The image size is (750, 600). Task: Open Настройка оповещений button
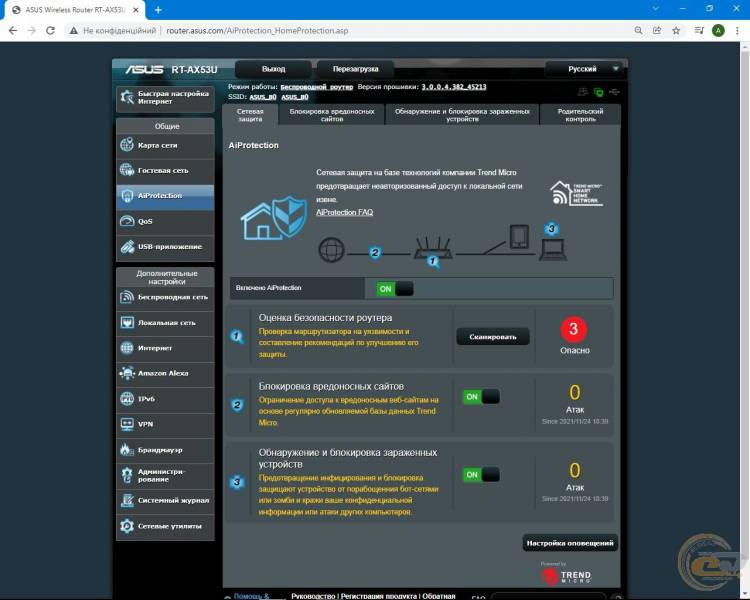[570, 543]
